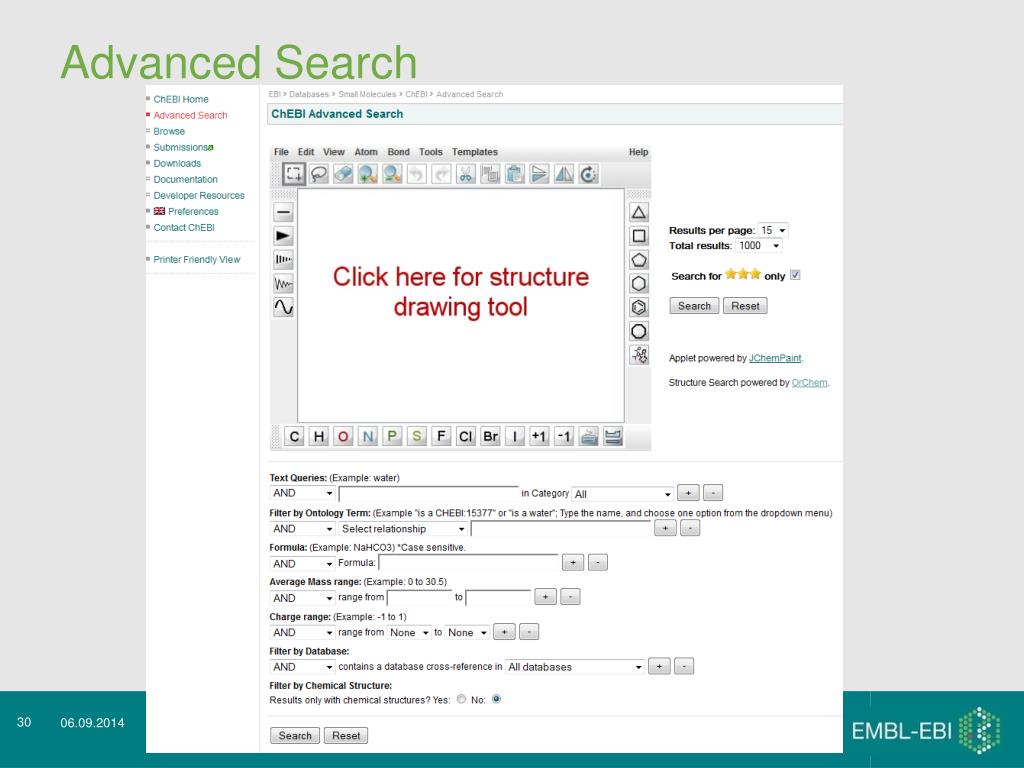The image size is (1024, 768).
Task: Click the zoom out magnifier icon
Action: [392, 174]
